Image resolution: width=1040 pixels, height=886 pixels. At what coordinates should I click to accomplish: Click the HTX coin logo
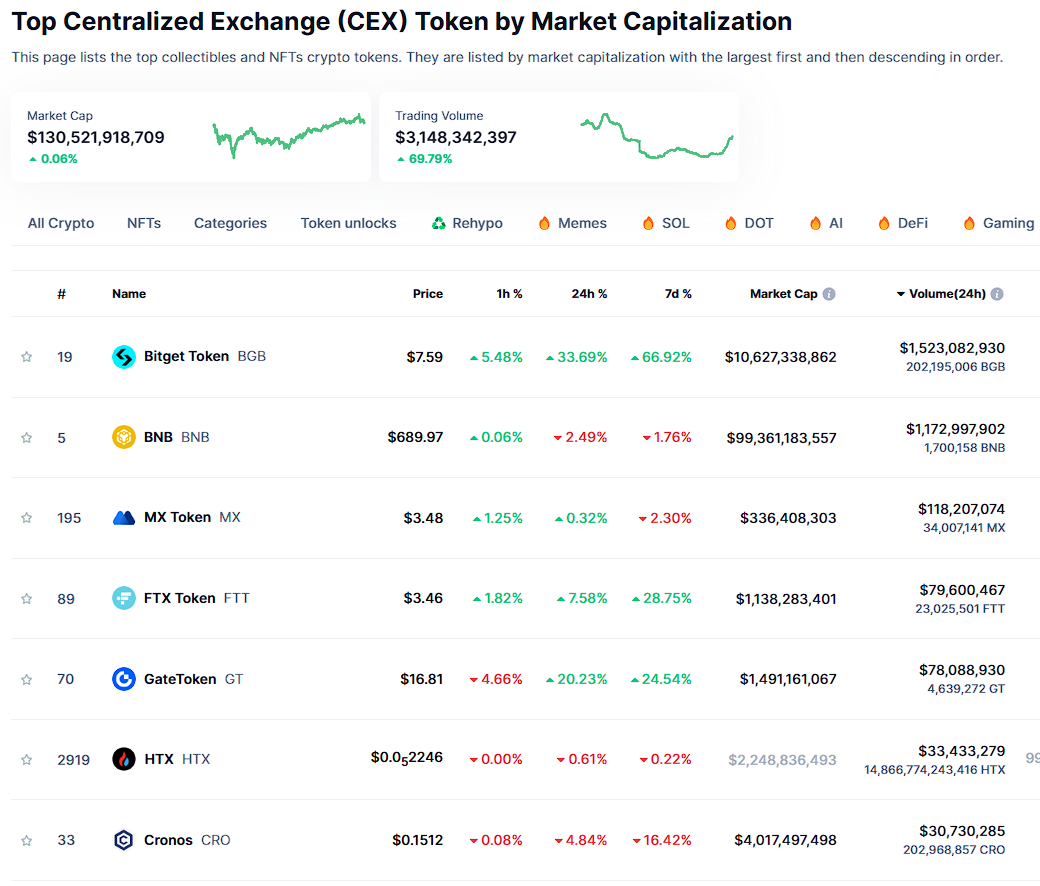click(123, 759)
